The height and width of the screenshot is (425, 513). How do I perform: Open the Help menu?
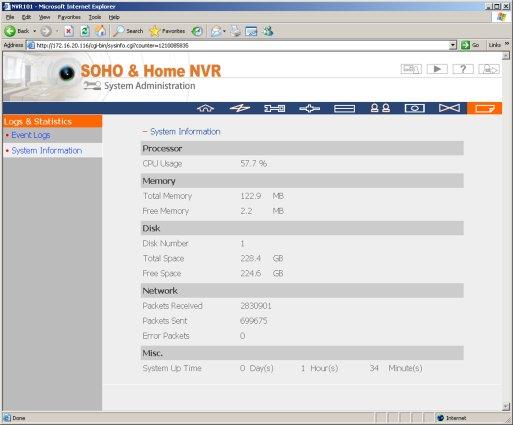(114, 17)
